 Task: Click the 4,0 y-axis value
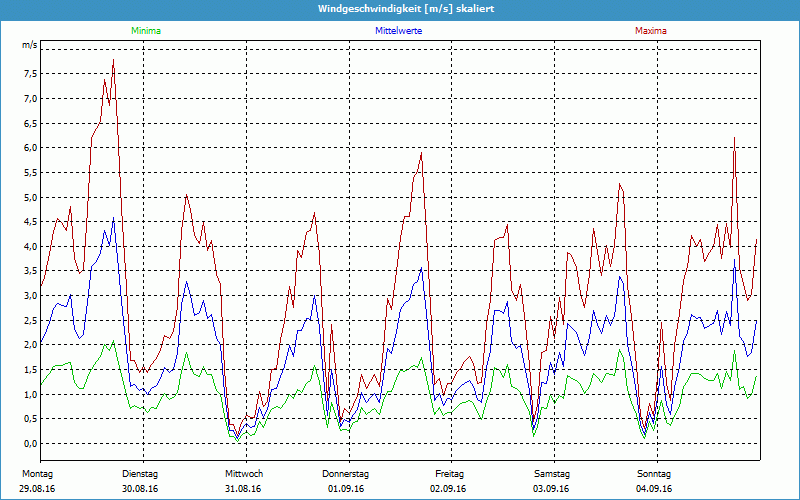[30, 246]
